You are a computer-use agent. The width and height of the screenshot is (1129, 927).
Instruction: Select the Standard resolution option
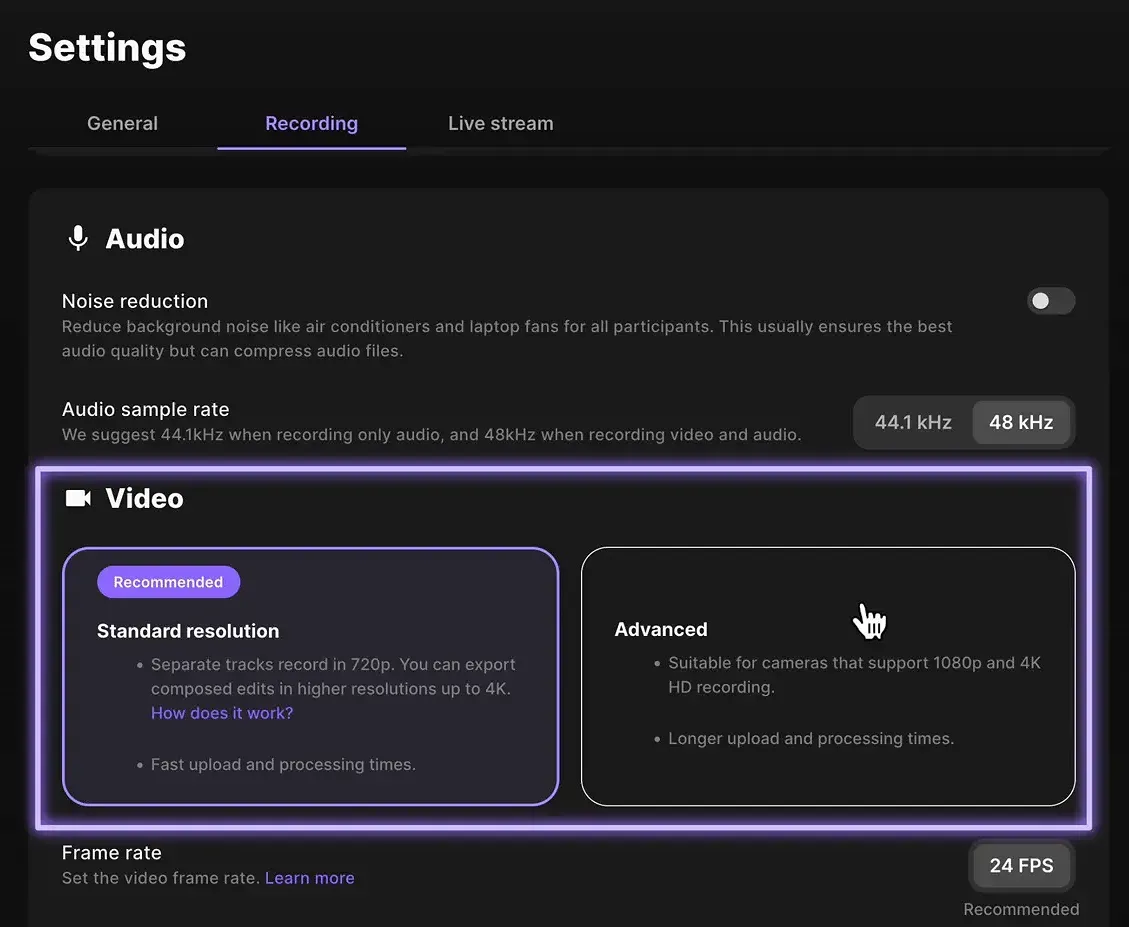click(x=311, y=675)
